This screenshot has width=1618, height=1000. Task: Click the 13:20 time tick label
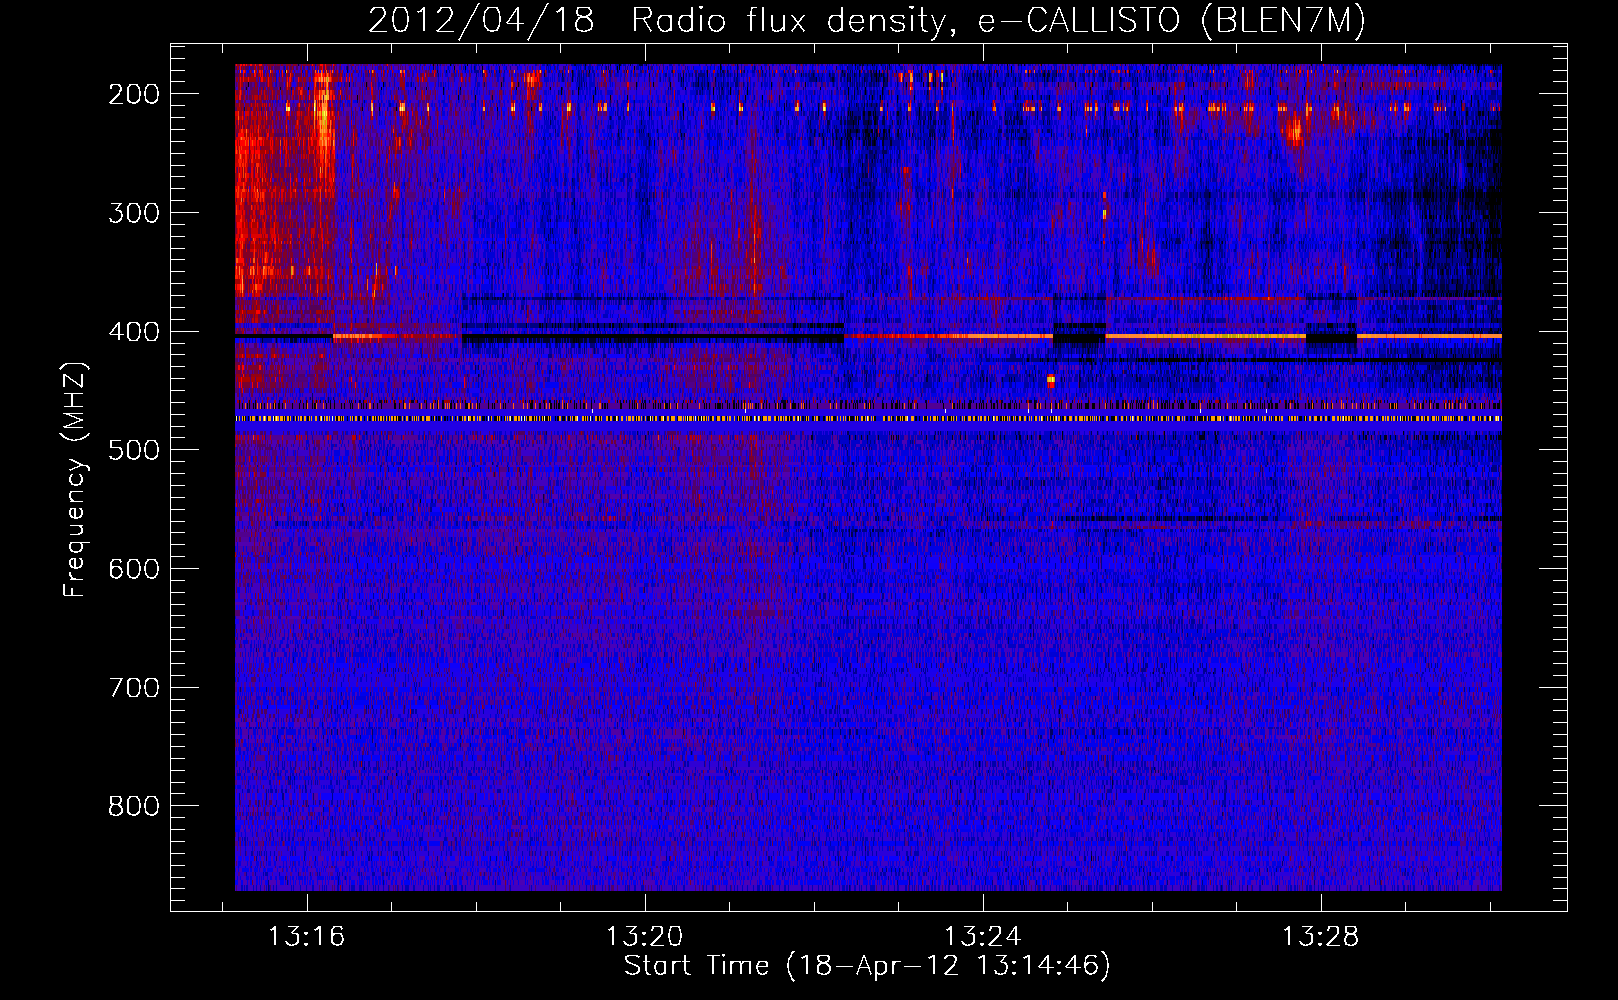click(644, 936)
